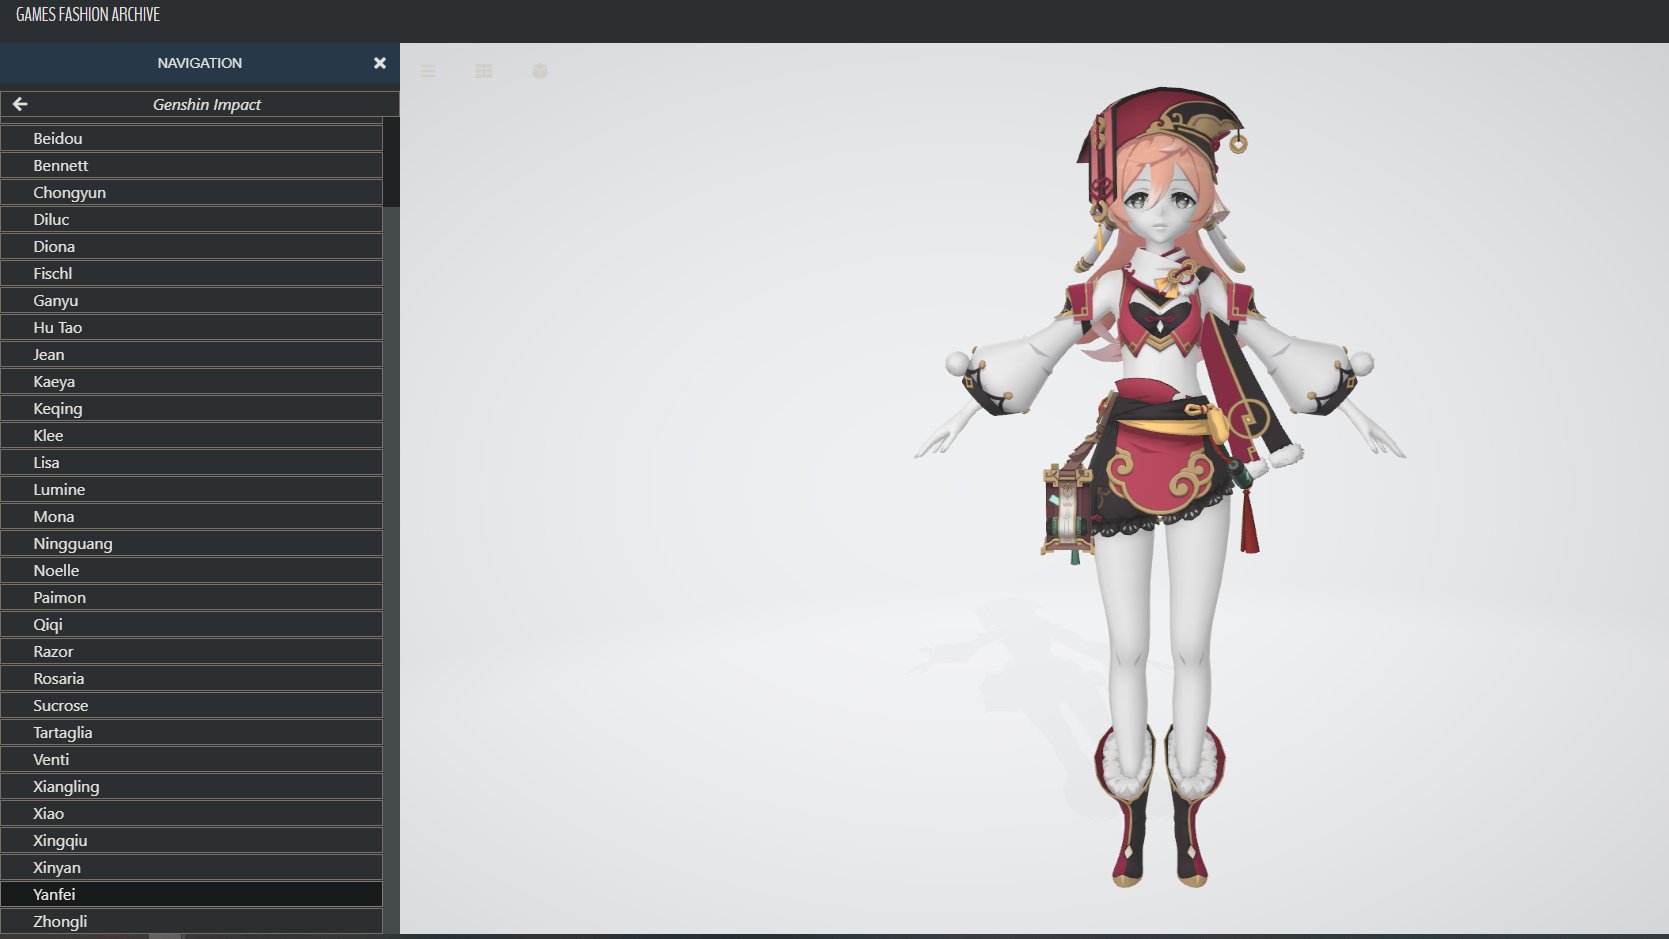Viewport: 1669px width, 939px height.
Task: Select Beidou from the character list
Action: pos(191,138)
